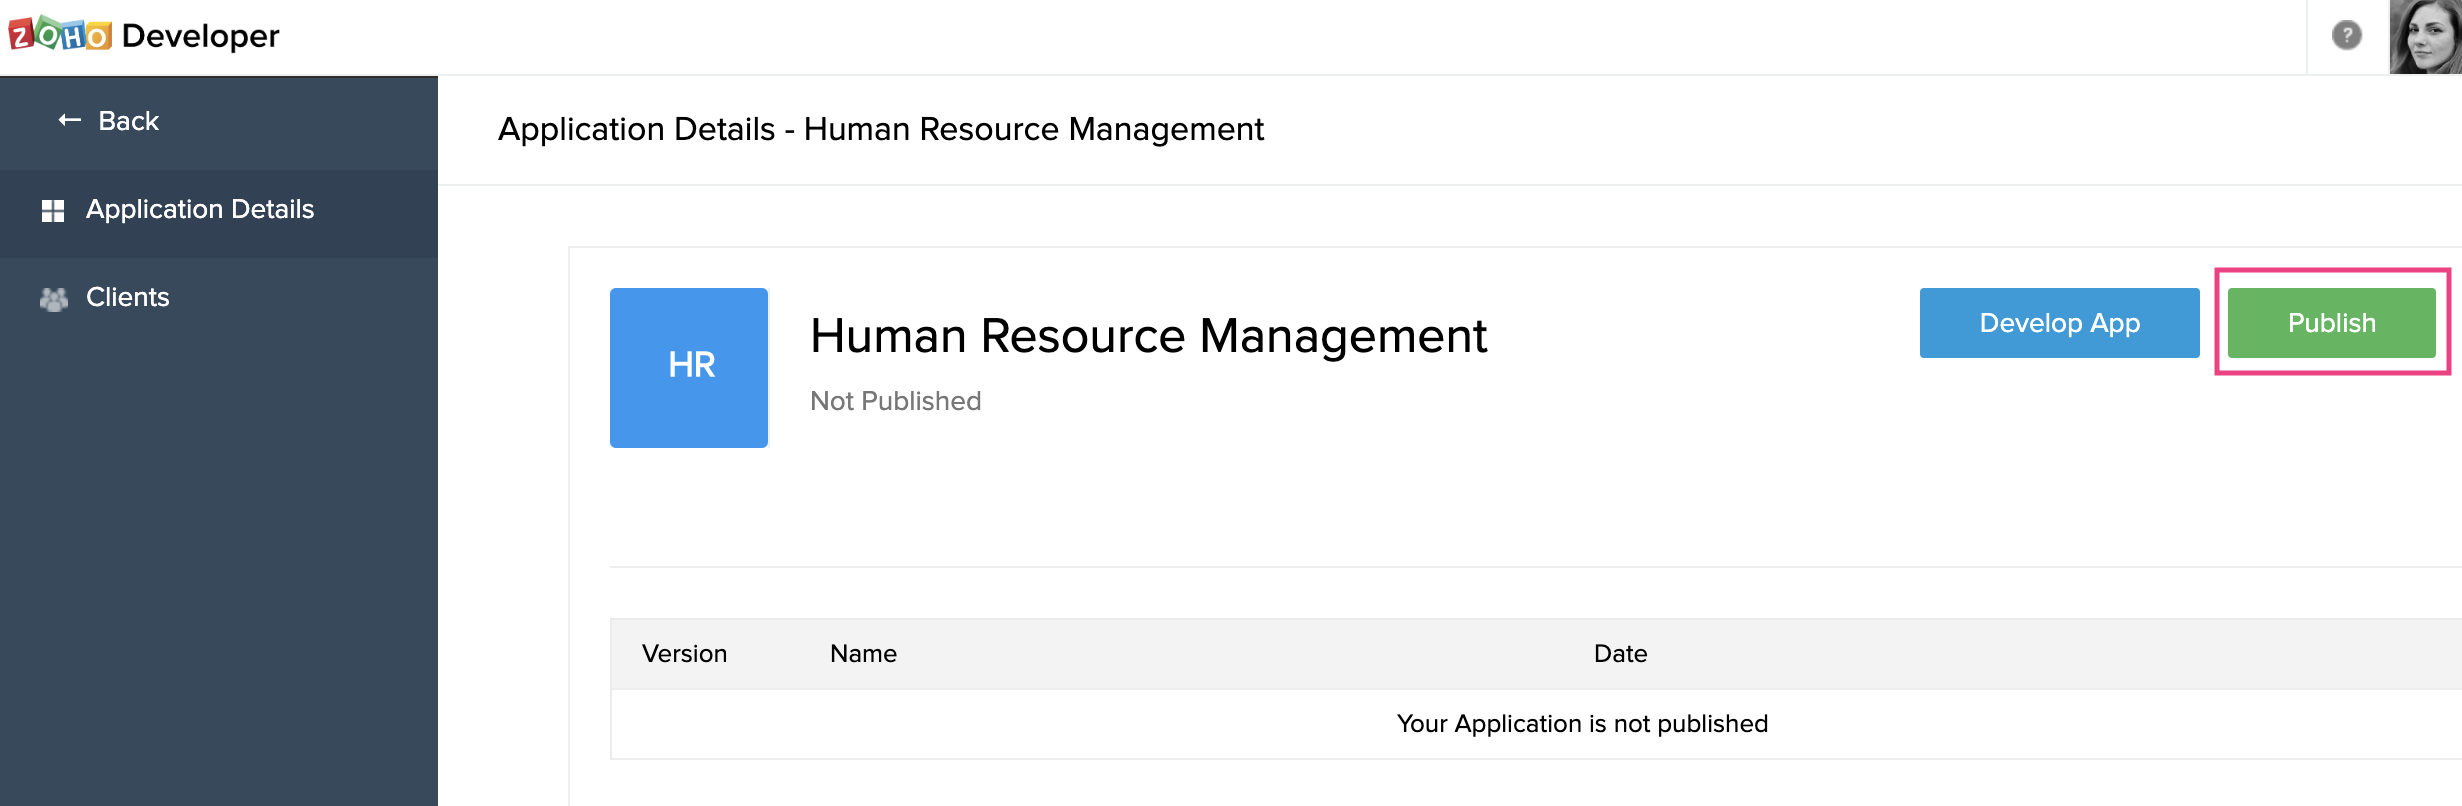2462x806 pixels.
Task: Open the help question mark icon
Action: point(2346,36)
